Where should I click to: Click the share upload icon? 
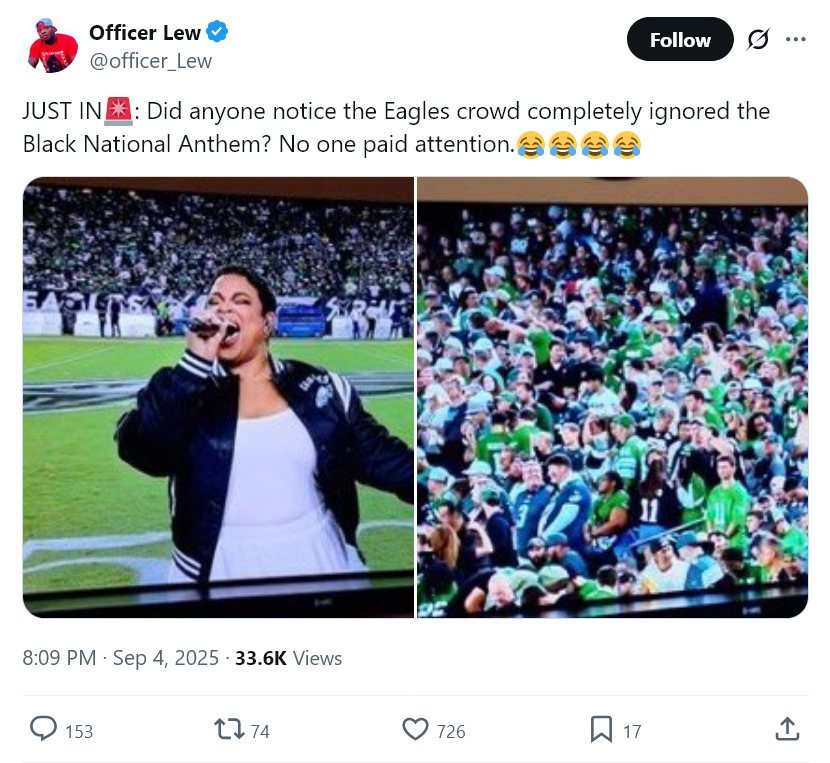click(x=787, y=730)
